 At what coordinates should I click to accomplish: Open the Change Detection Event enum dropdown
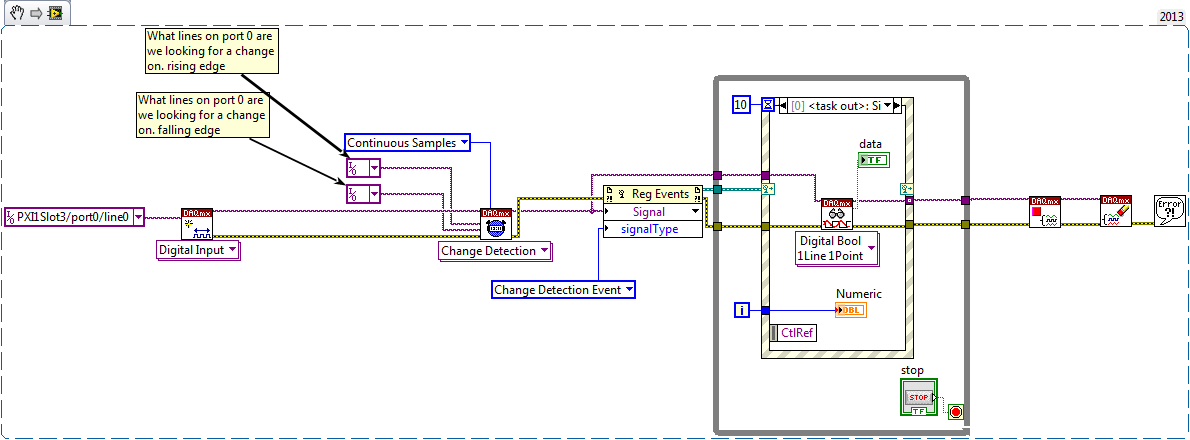pos(628,289)
